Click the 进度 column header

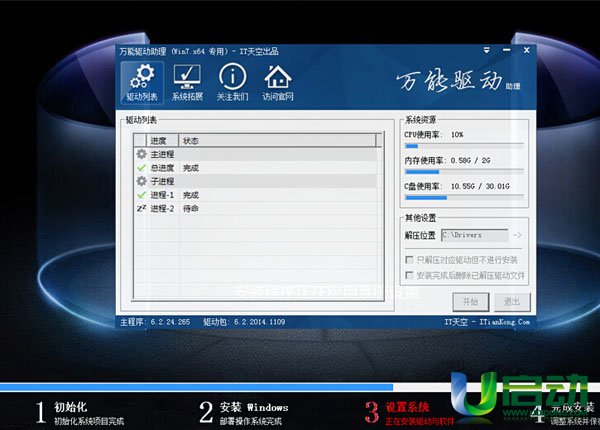coord(163,140)
